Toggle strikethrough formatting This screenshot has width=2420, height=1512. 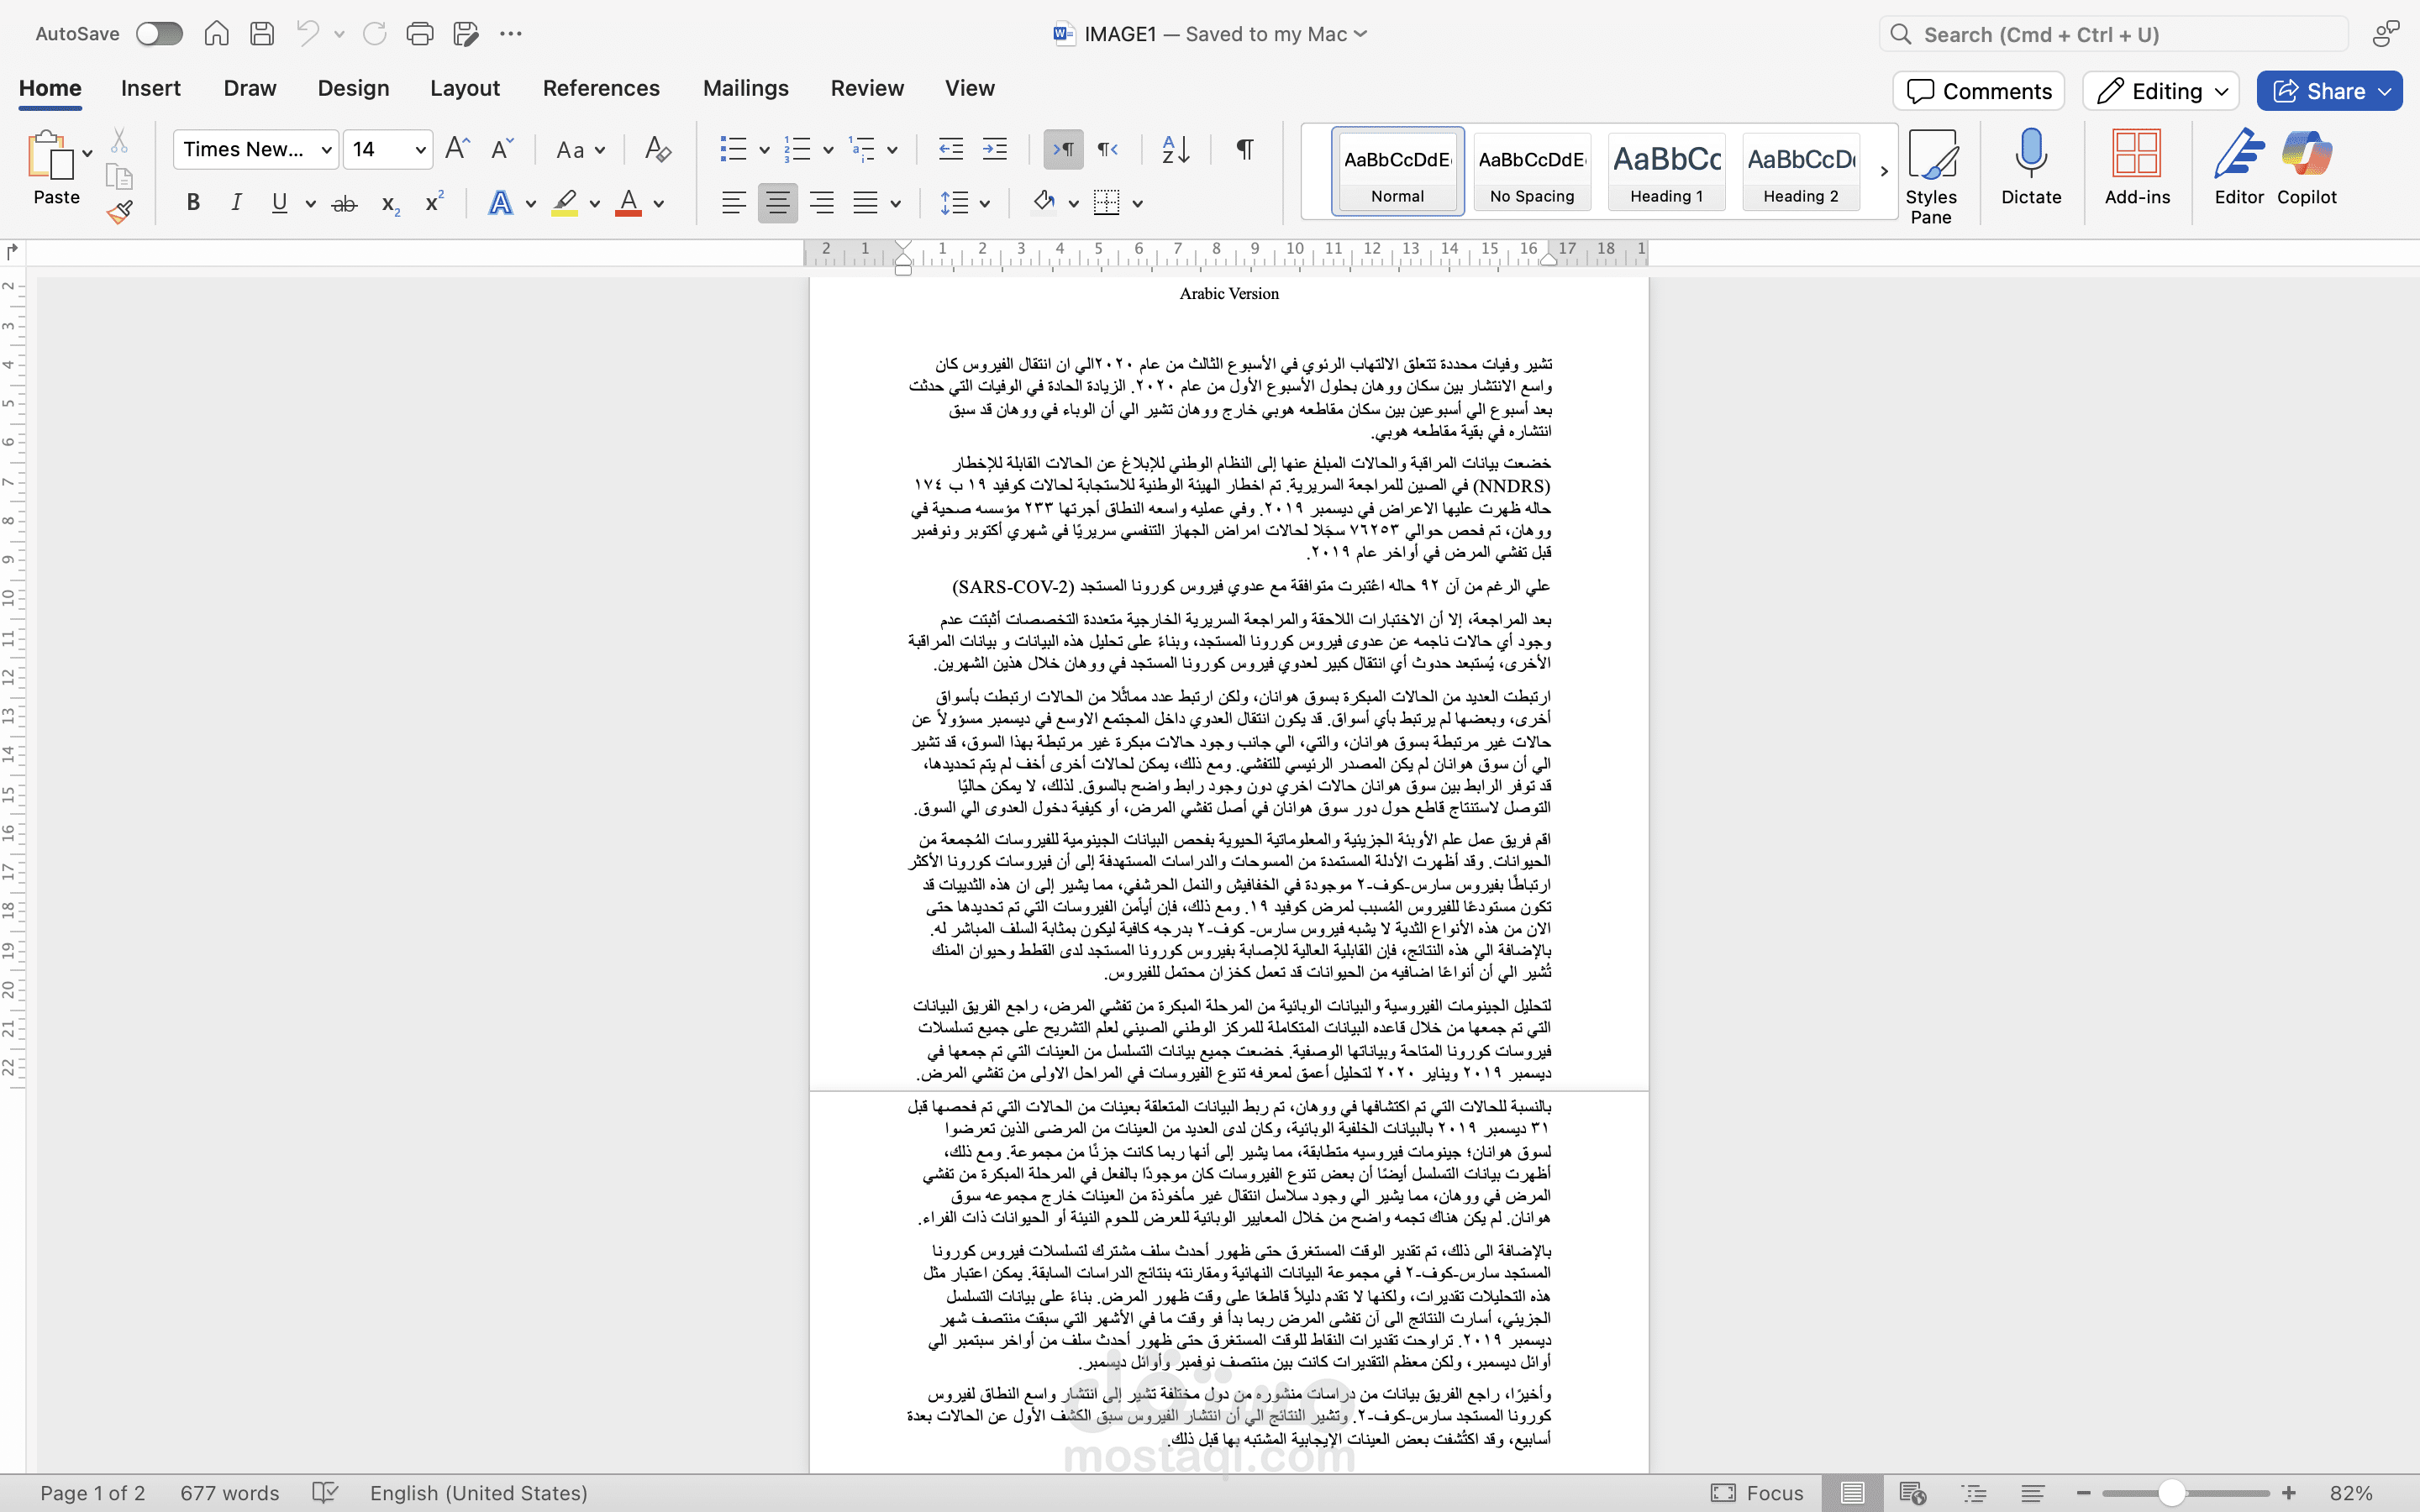pos(344,204)
